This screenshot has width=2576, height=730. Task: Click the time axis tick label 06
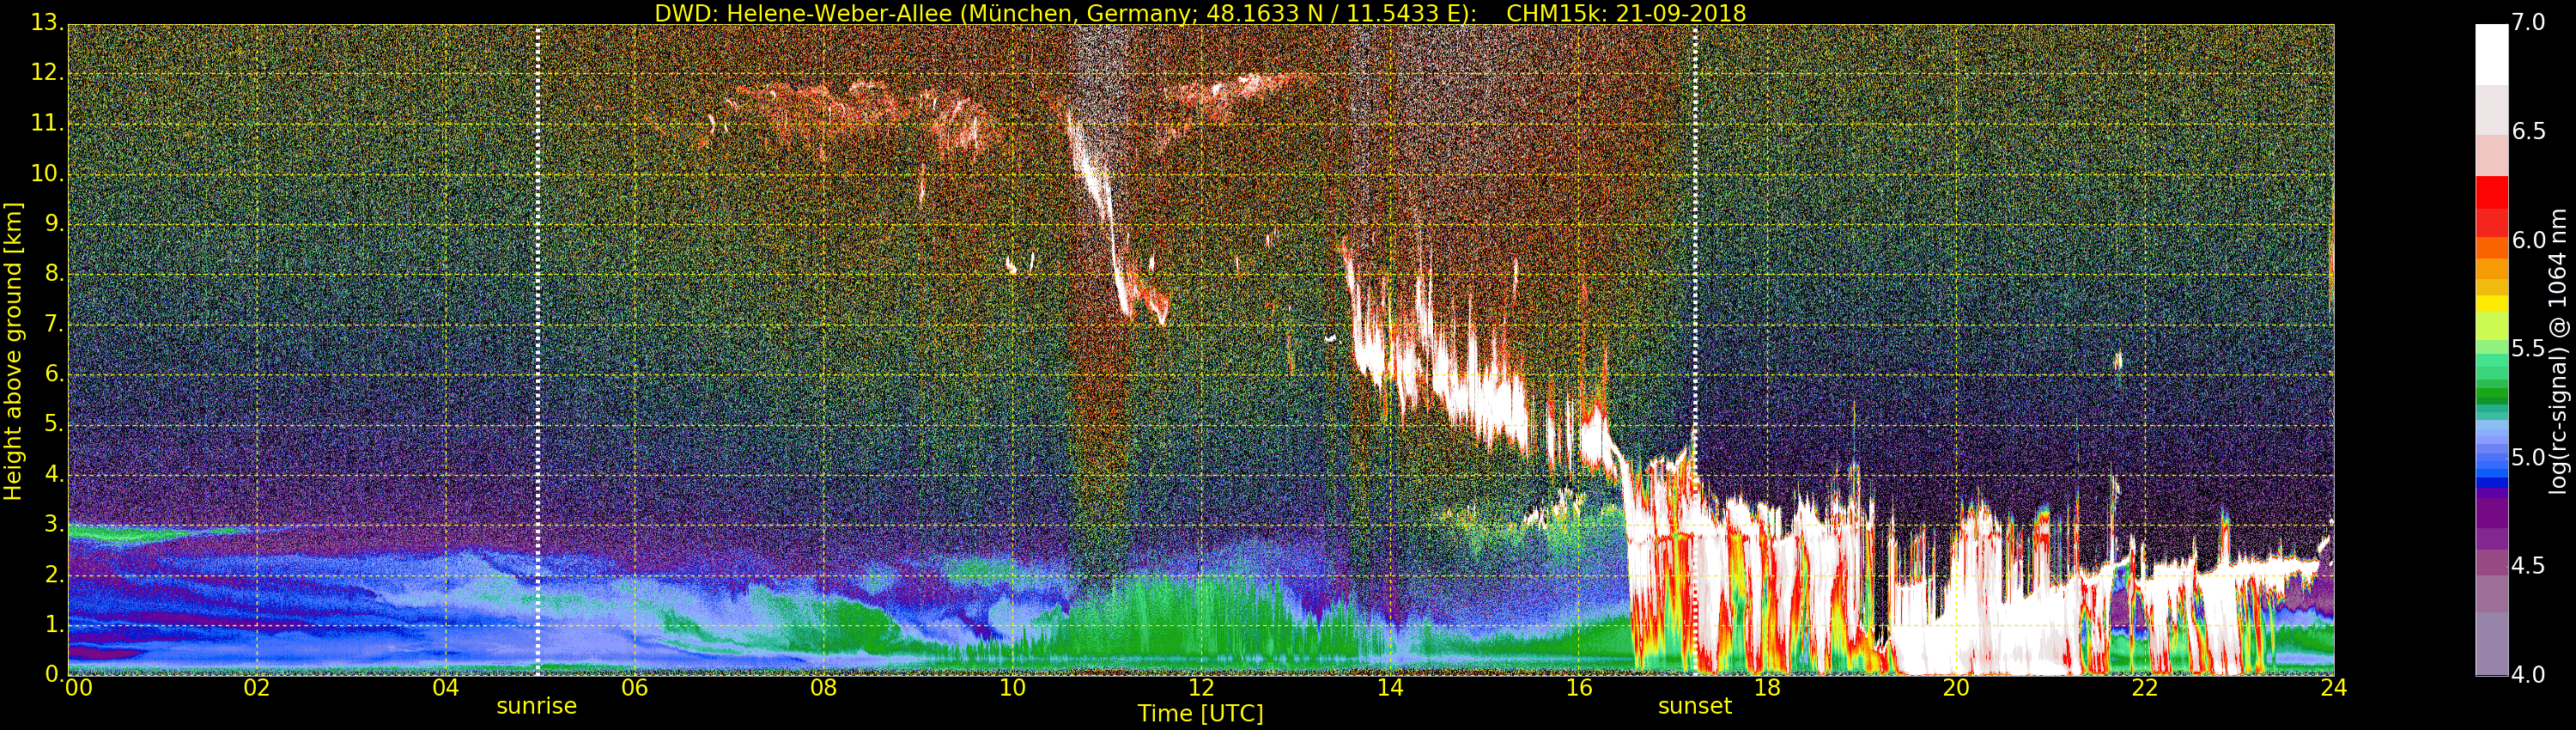coord(635,688)
